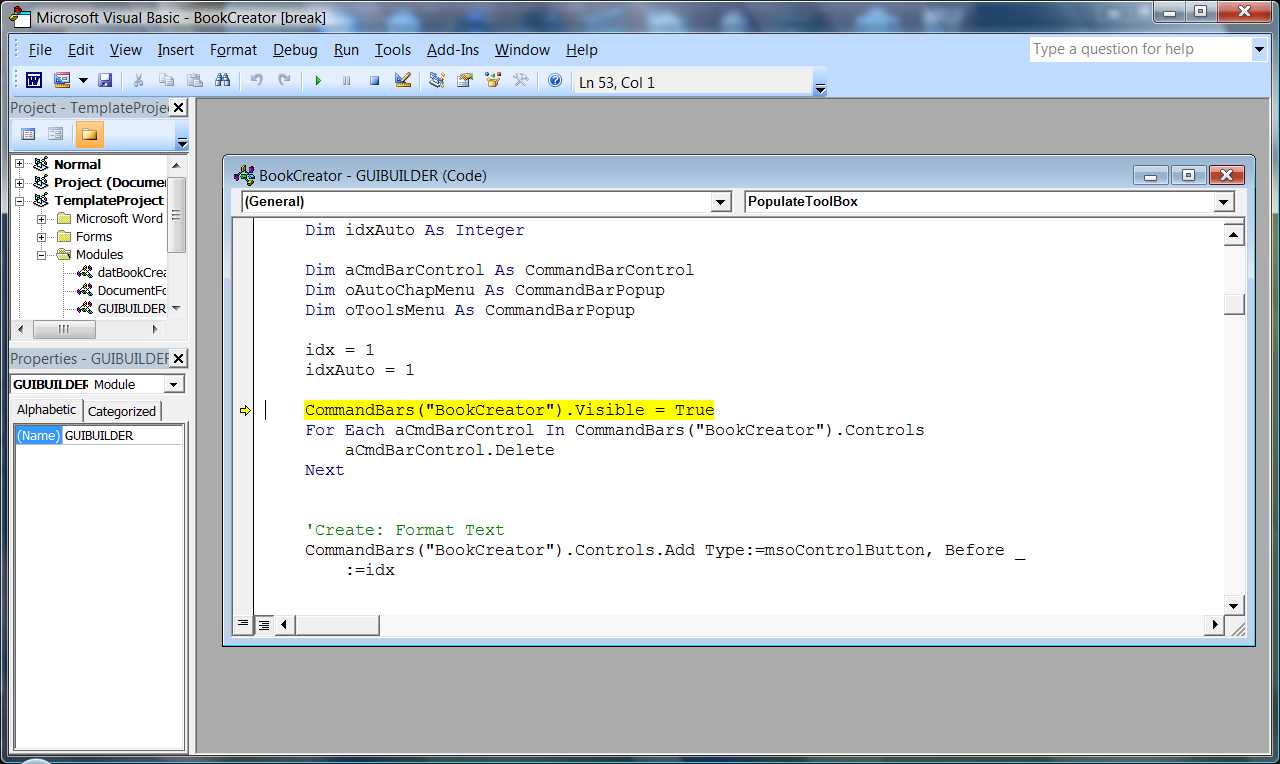The image size is (1280, 764).
Task: Select the DocumentFormat module in tree
Action: [132, 290]
